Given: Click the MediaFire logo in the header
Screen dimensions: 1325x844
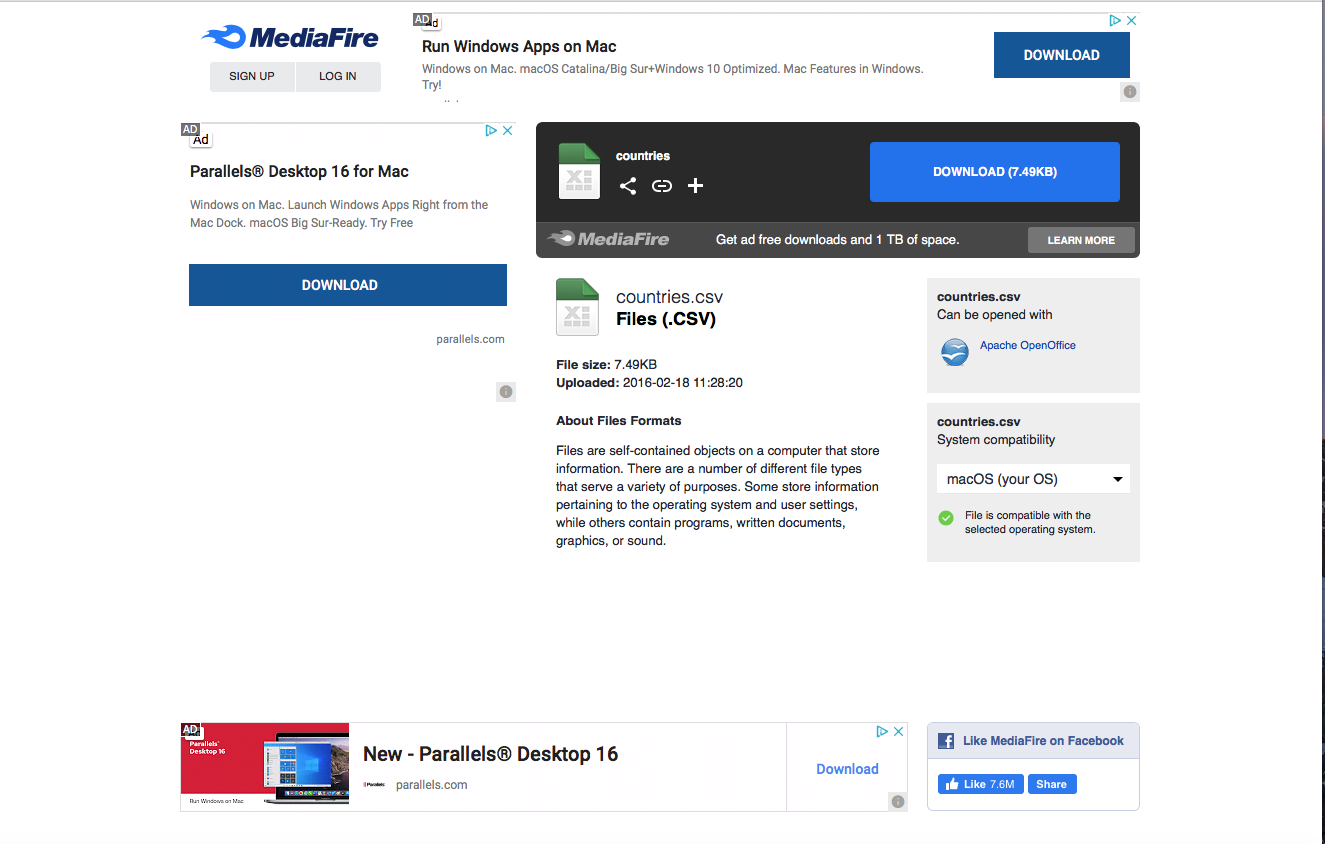Looking at the screenshot, I should pos(290,38).
